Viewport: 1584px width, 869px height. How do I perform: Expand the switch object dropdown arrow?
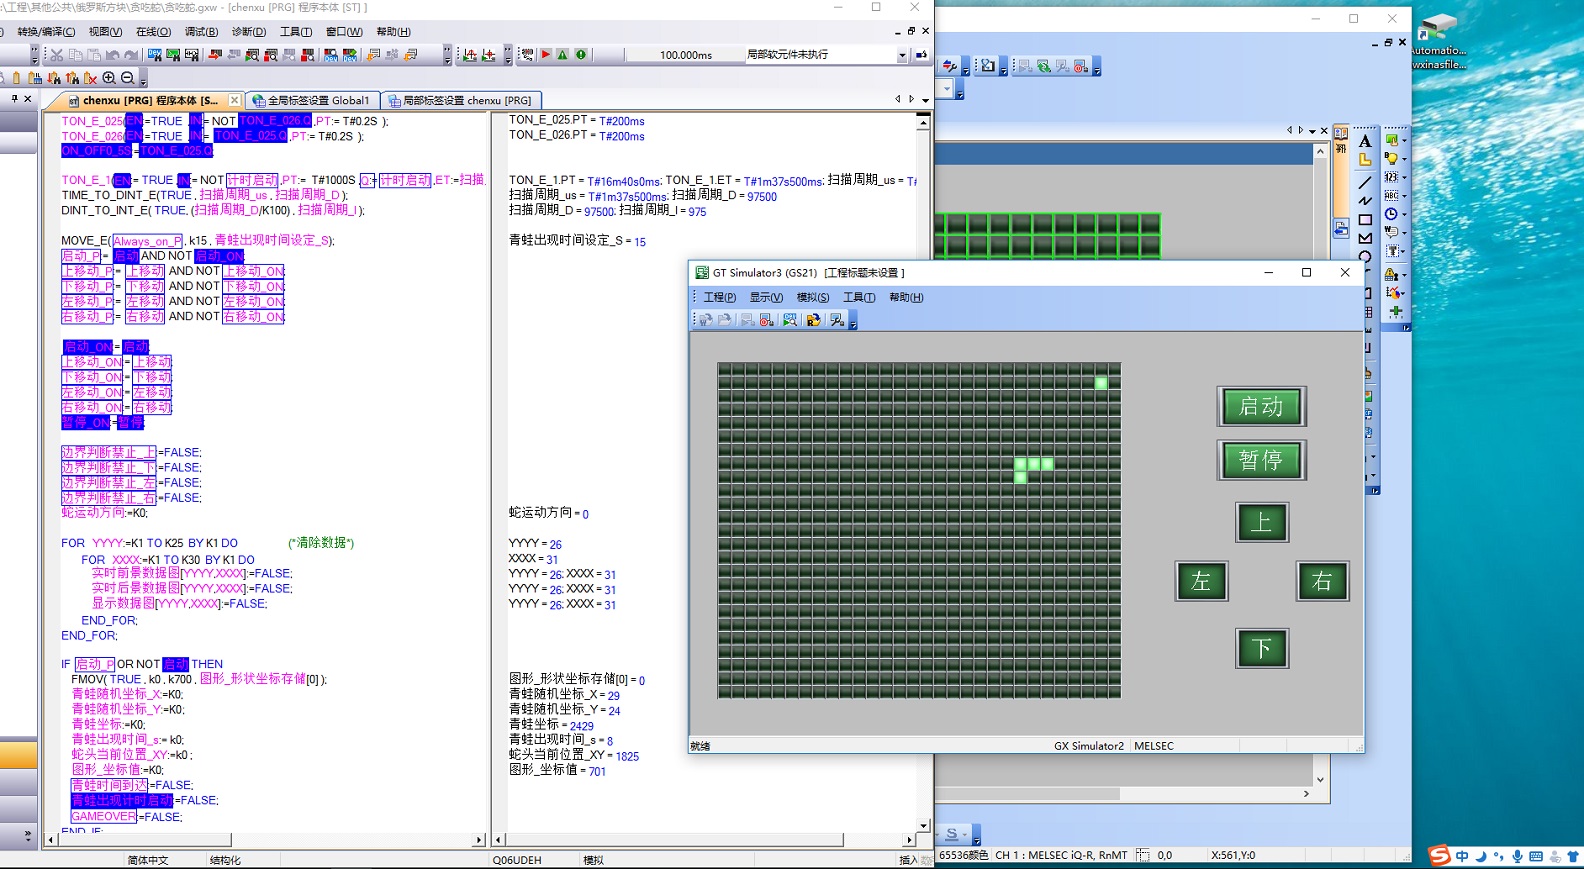pyautogui.click(x=1404, y=141)
